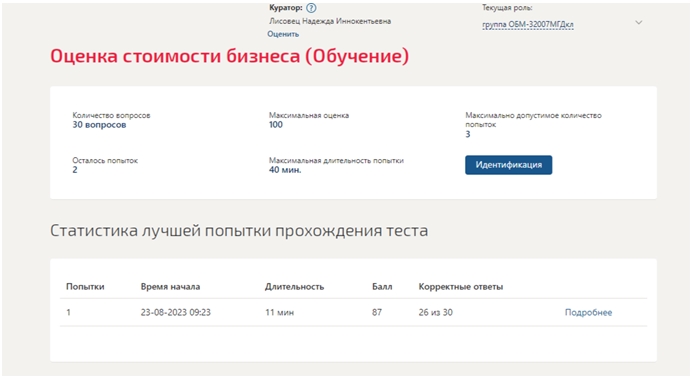Click the Статистика лучшей попытки heading
This screenshot has height=384, width=698.
point(239,230)
